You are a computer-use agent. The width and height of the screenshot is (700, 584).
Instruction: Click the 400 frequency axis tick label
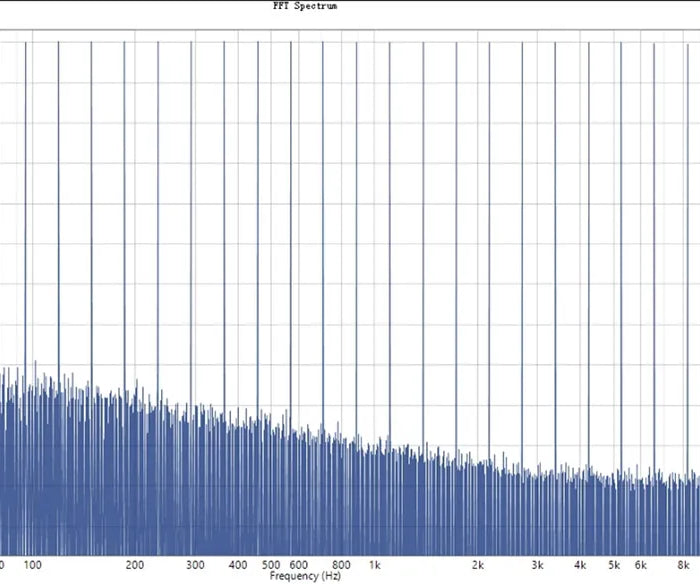(x=239, y=565)
